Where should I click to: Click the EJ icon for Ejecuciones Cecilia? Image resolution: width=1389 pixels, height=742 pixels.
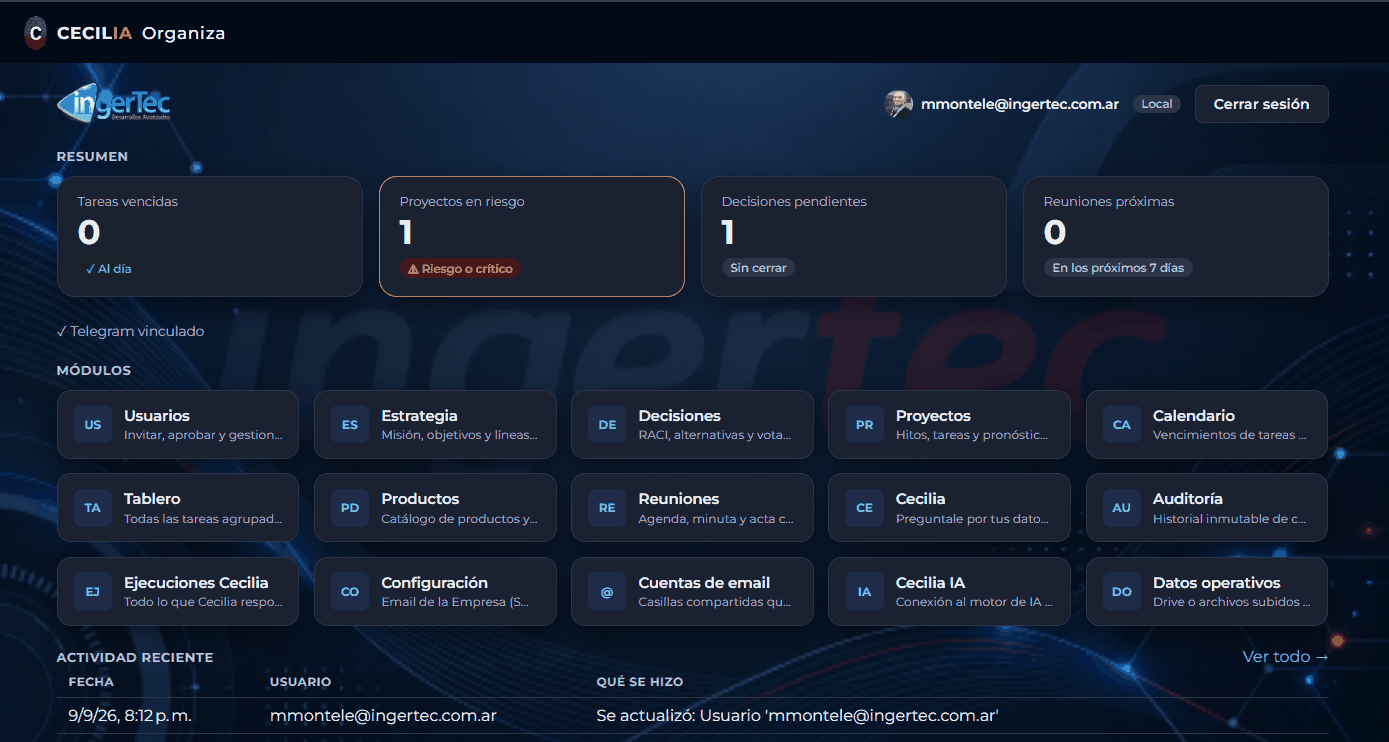(x=93, y=591)
